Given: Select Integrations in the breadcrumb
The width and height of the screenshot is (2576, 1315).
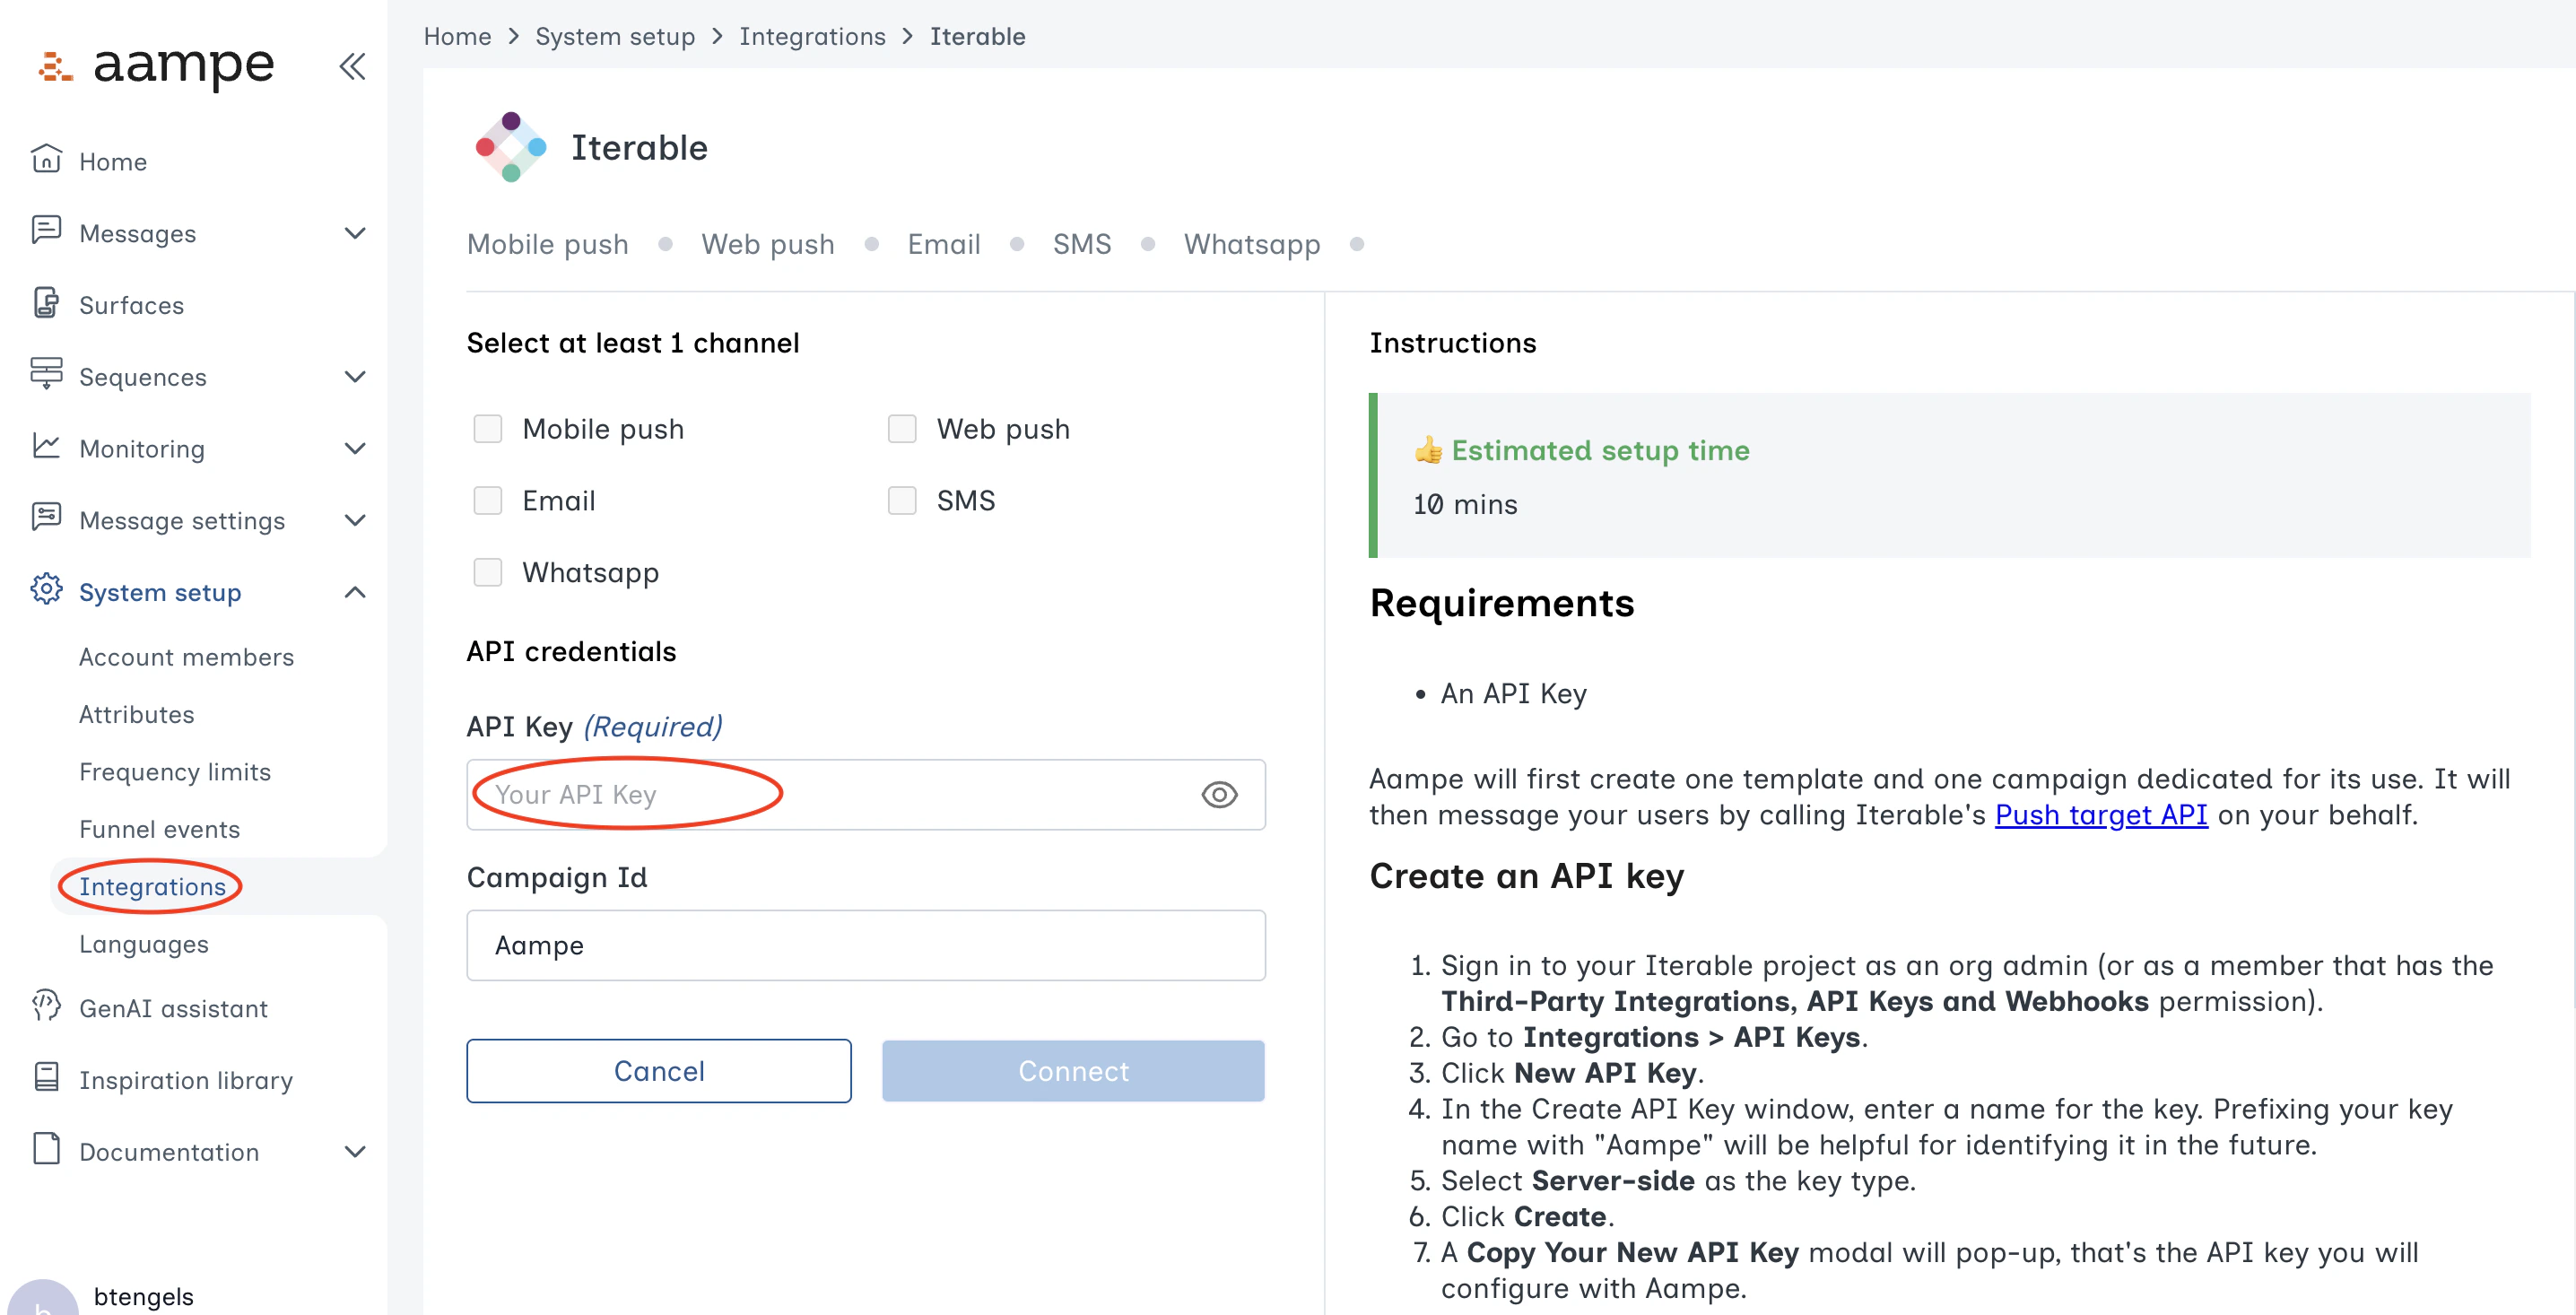Looking at the screenshot, I should (x=812, y=36).
